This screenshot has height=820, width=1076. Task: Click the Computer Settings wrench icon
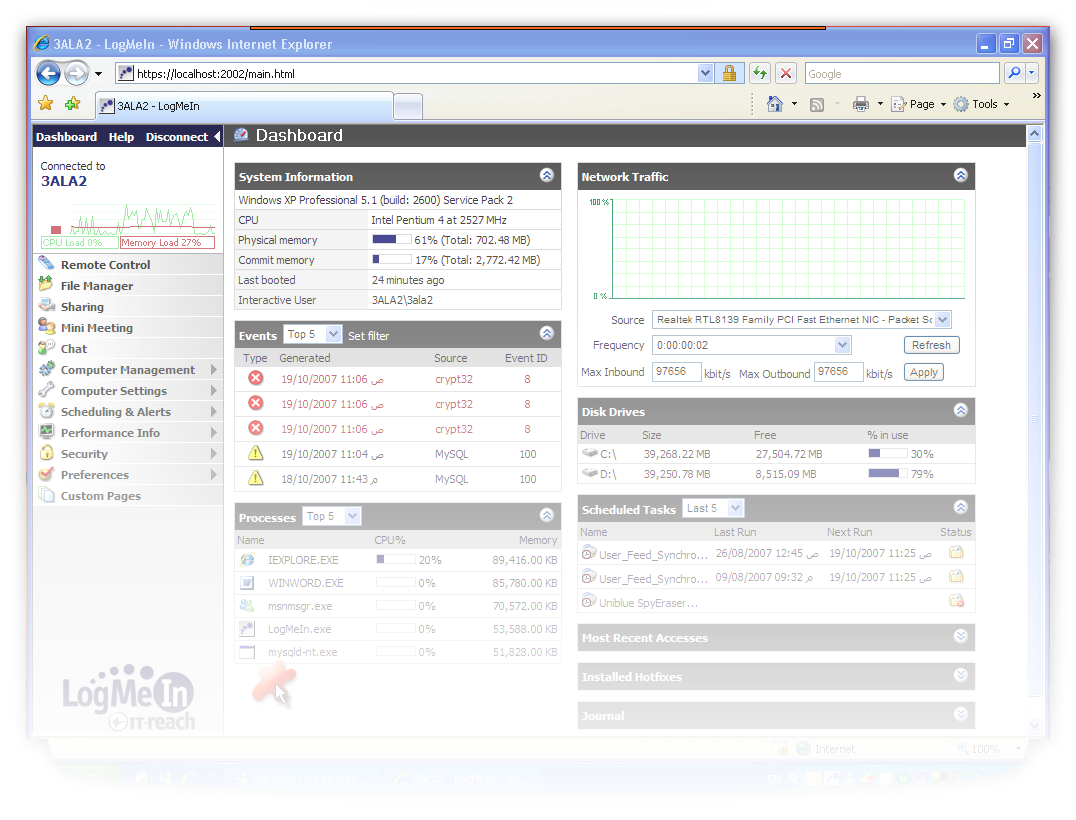click(47, 390)
